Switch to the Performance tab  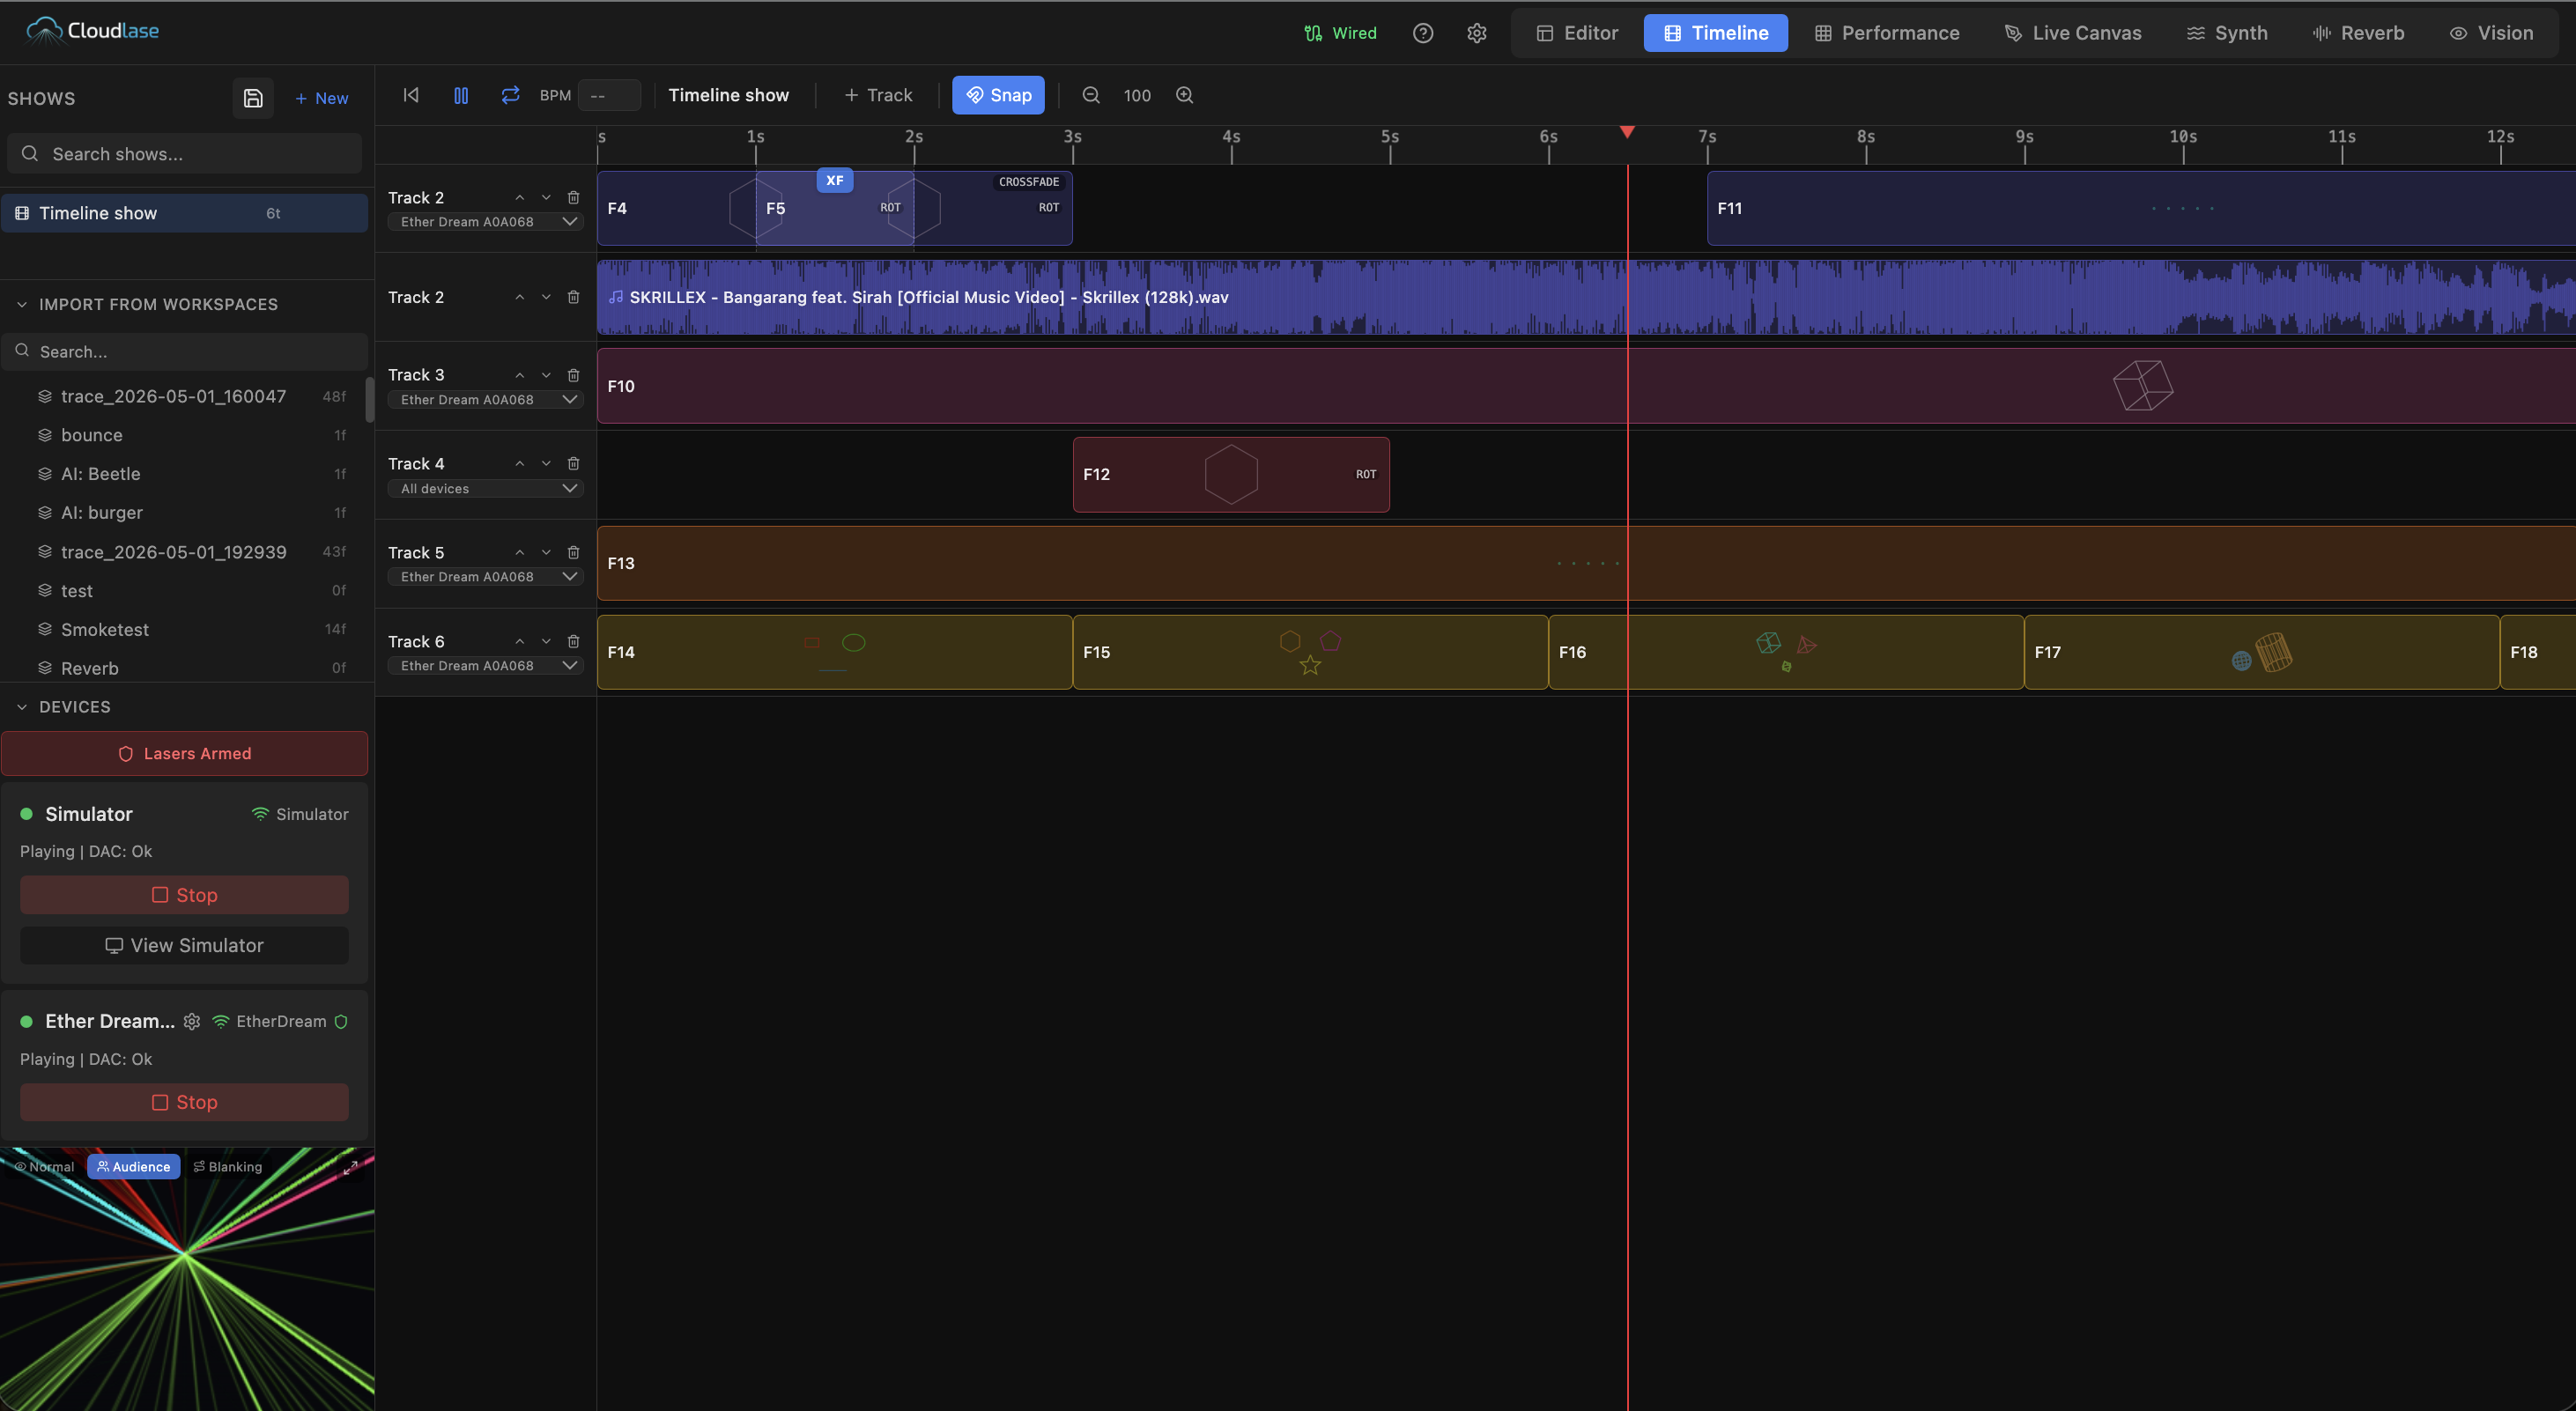(1887, 33)
